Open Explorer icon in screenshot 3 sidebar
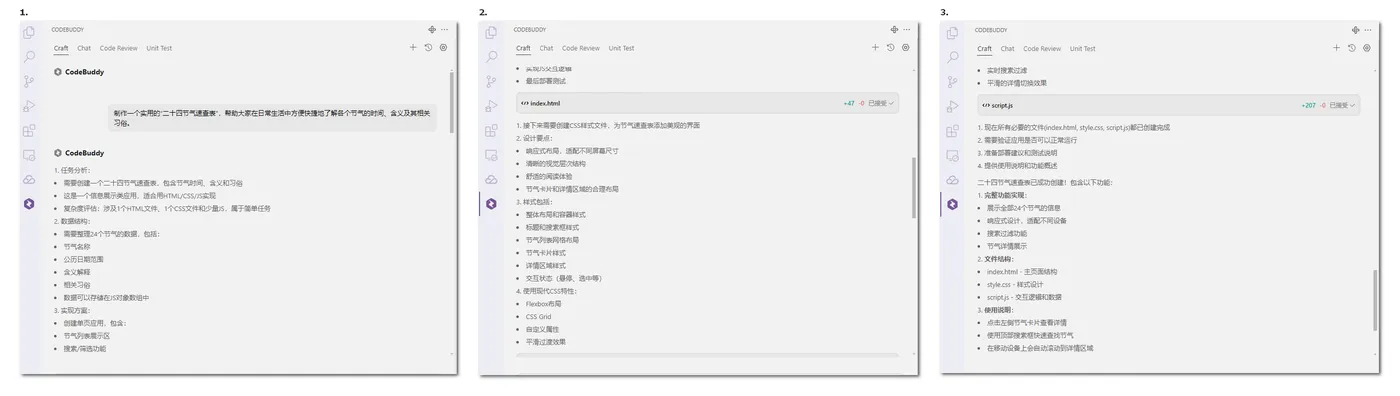1400x396 pixels. [952, 33]
